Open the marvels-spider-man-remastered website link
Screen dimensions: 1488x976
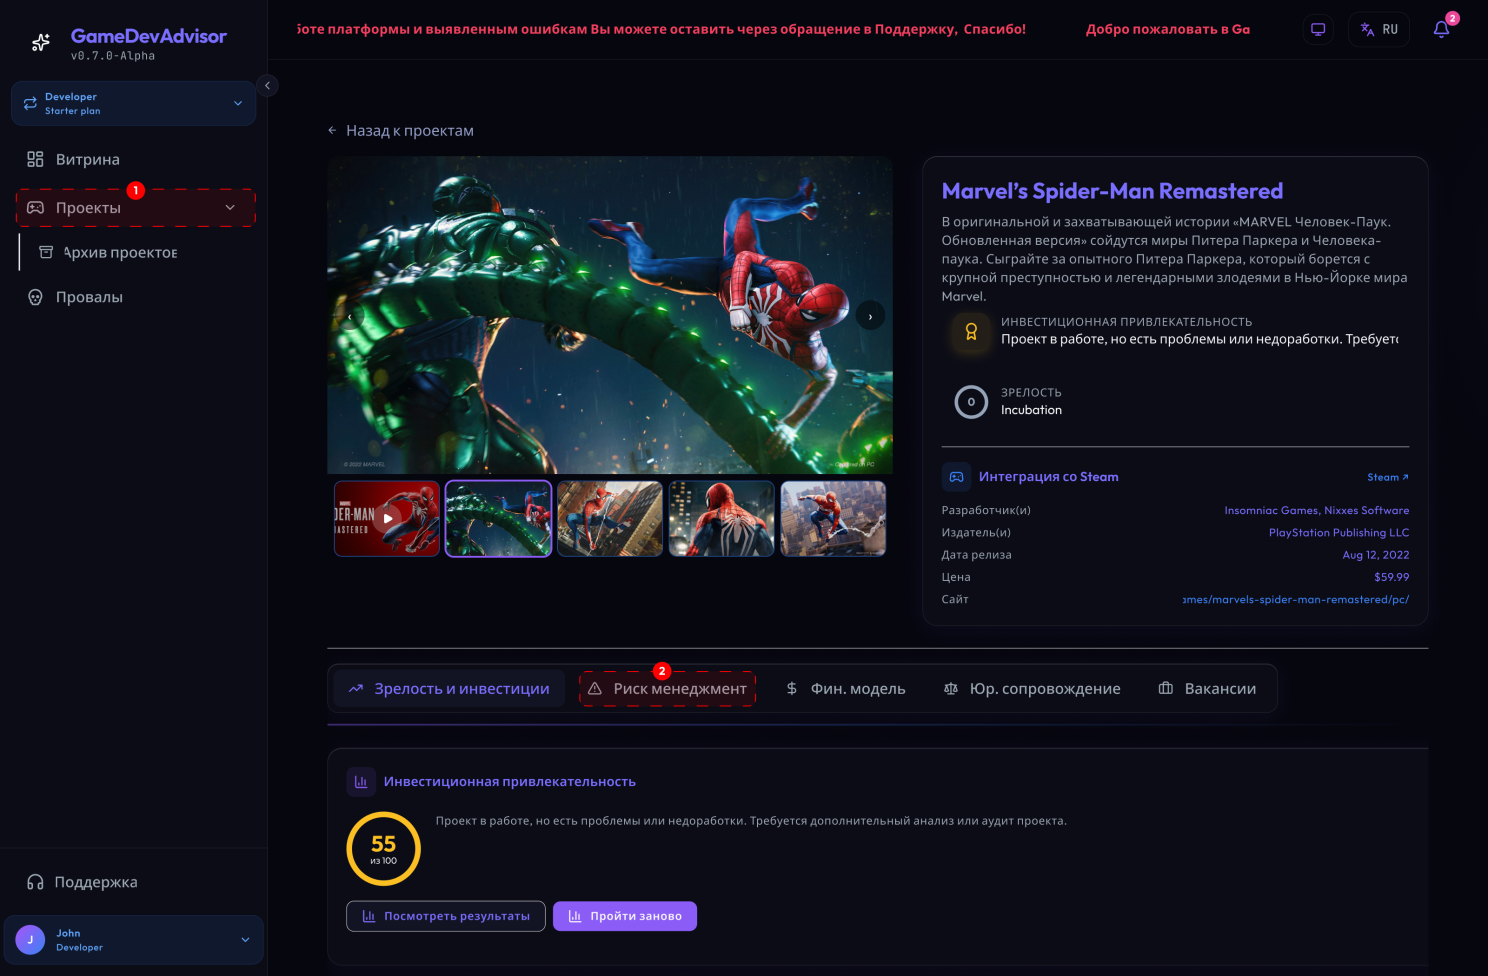click(x=1296, y=600)
